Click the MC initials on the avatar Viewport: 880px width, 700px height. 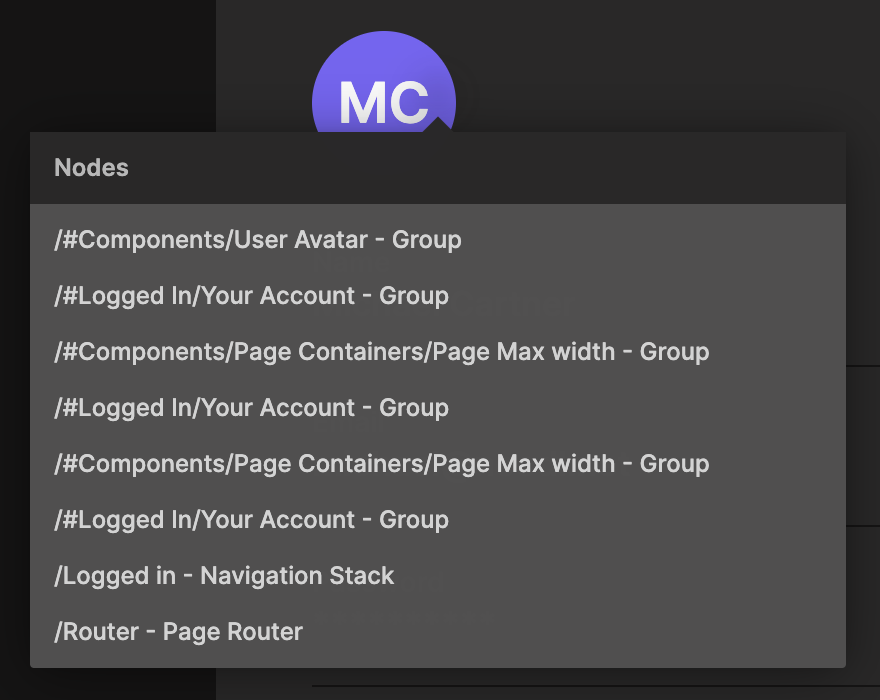click(384, 102)
